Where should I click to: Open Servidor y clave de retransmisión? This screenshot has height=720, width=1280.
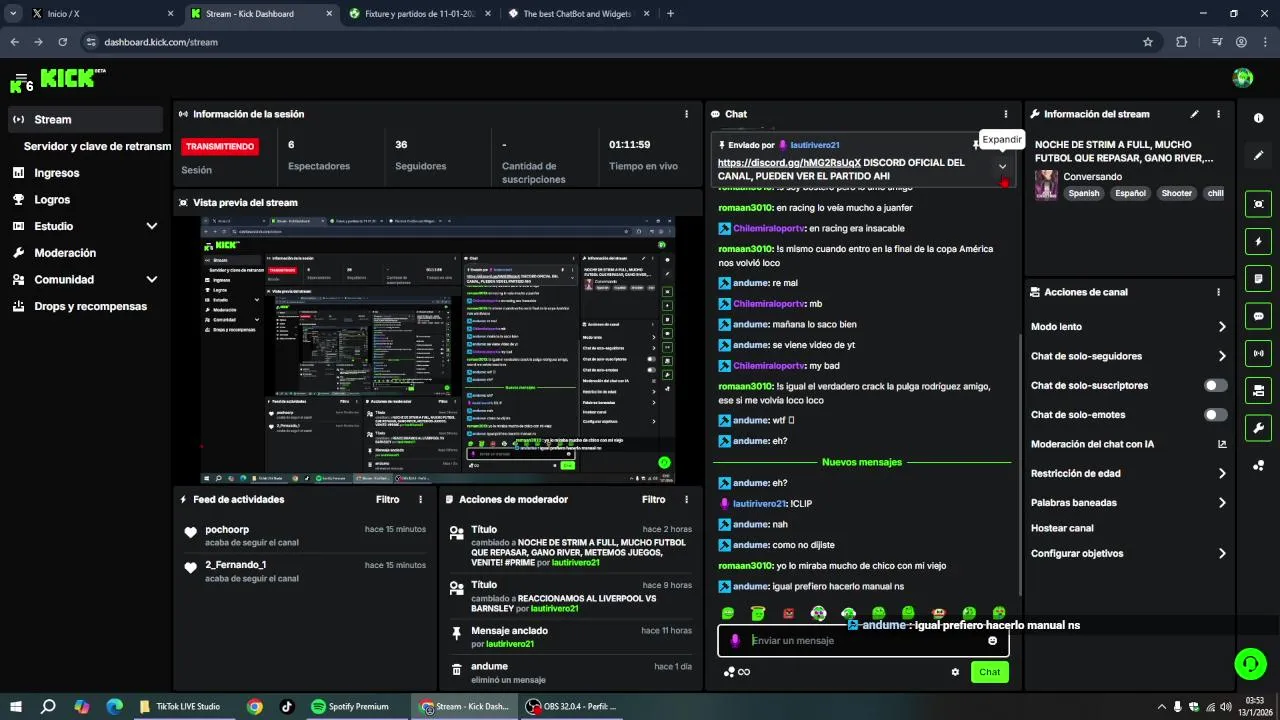coord(97,146)
